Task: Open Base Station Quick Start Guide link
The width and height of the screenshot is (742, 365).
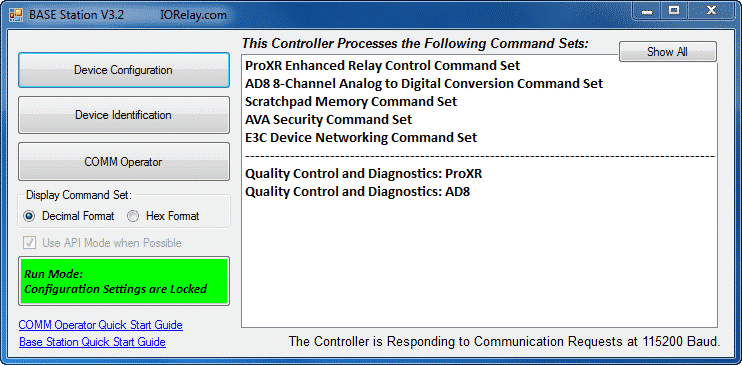Action: 92,342
